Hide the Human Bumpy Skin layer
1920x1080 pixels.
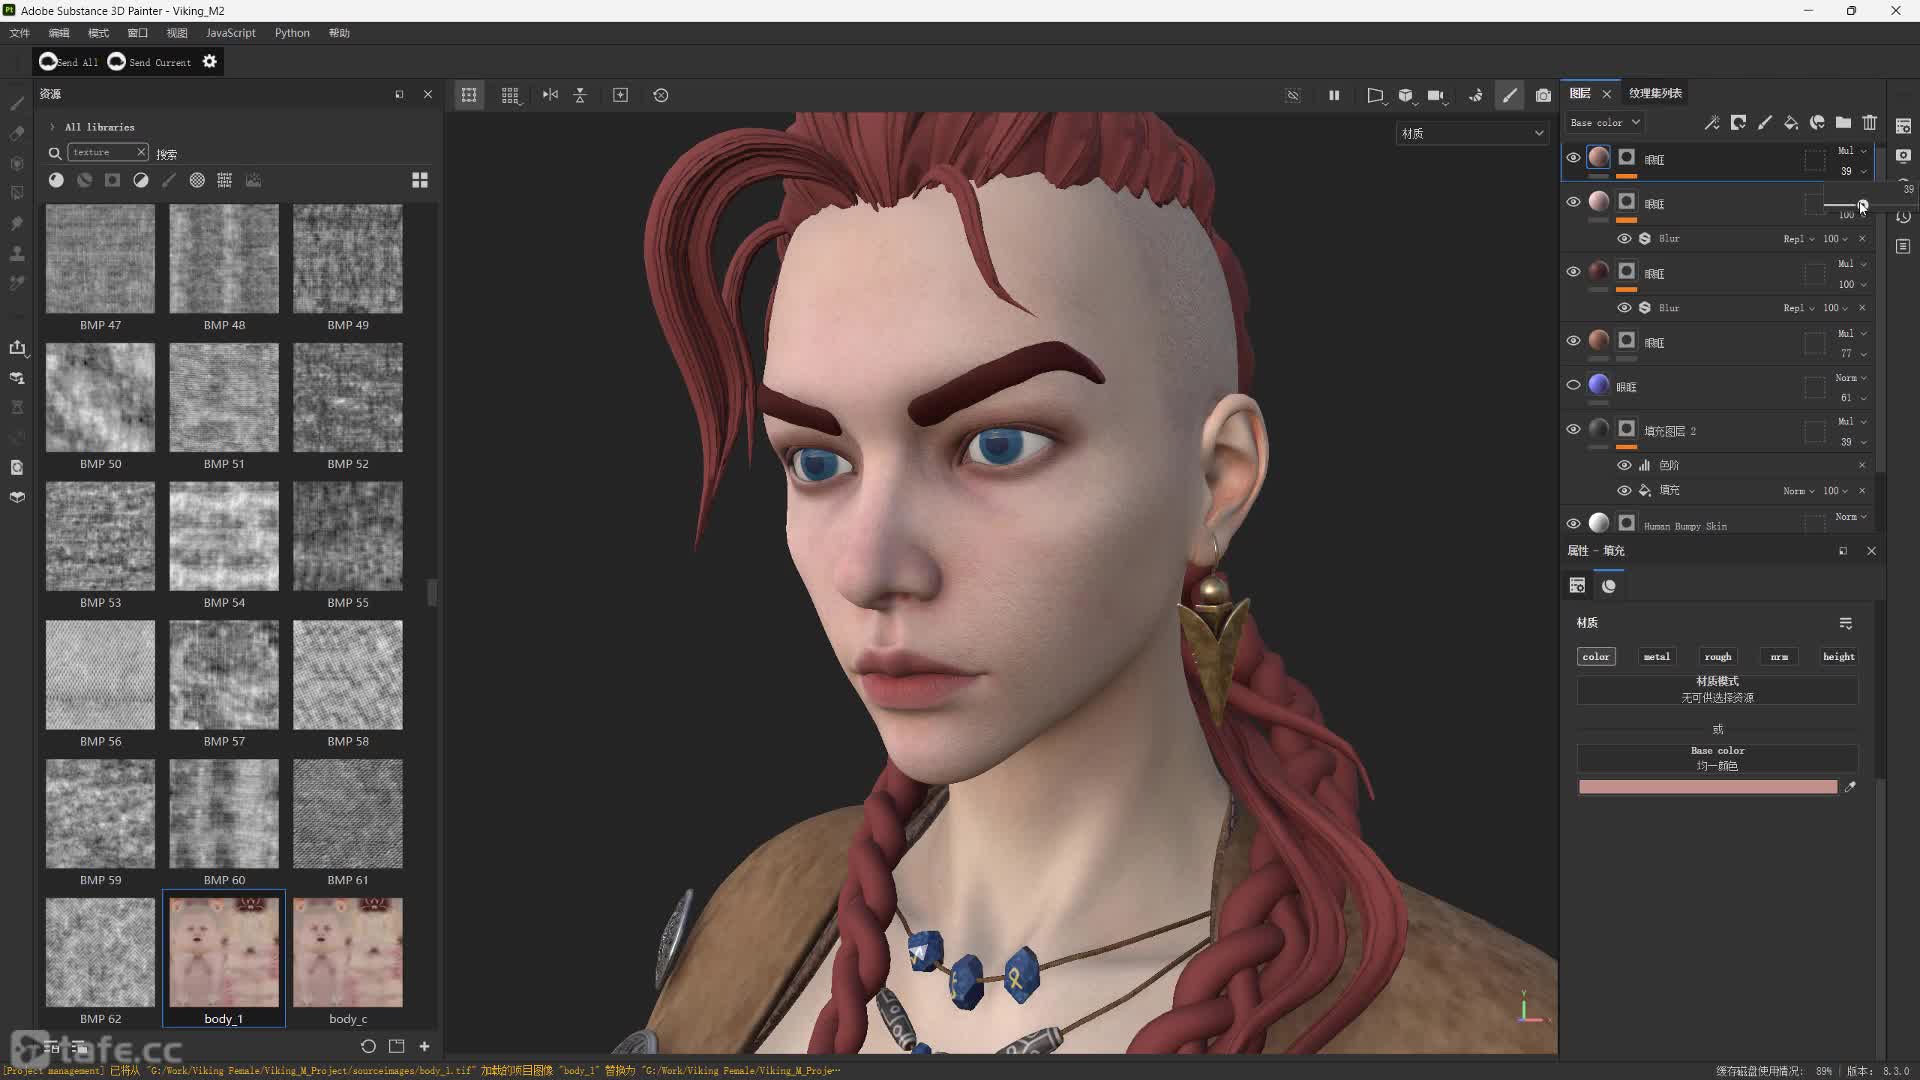[x=1573, y=523]
